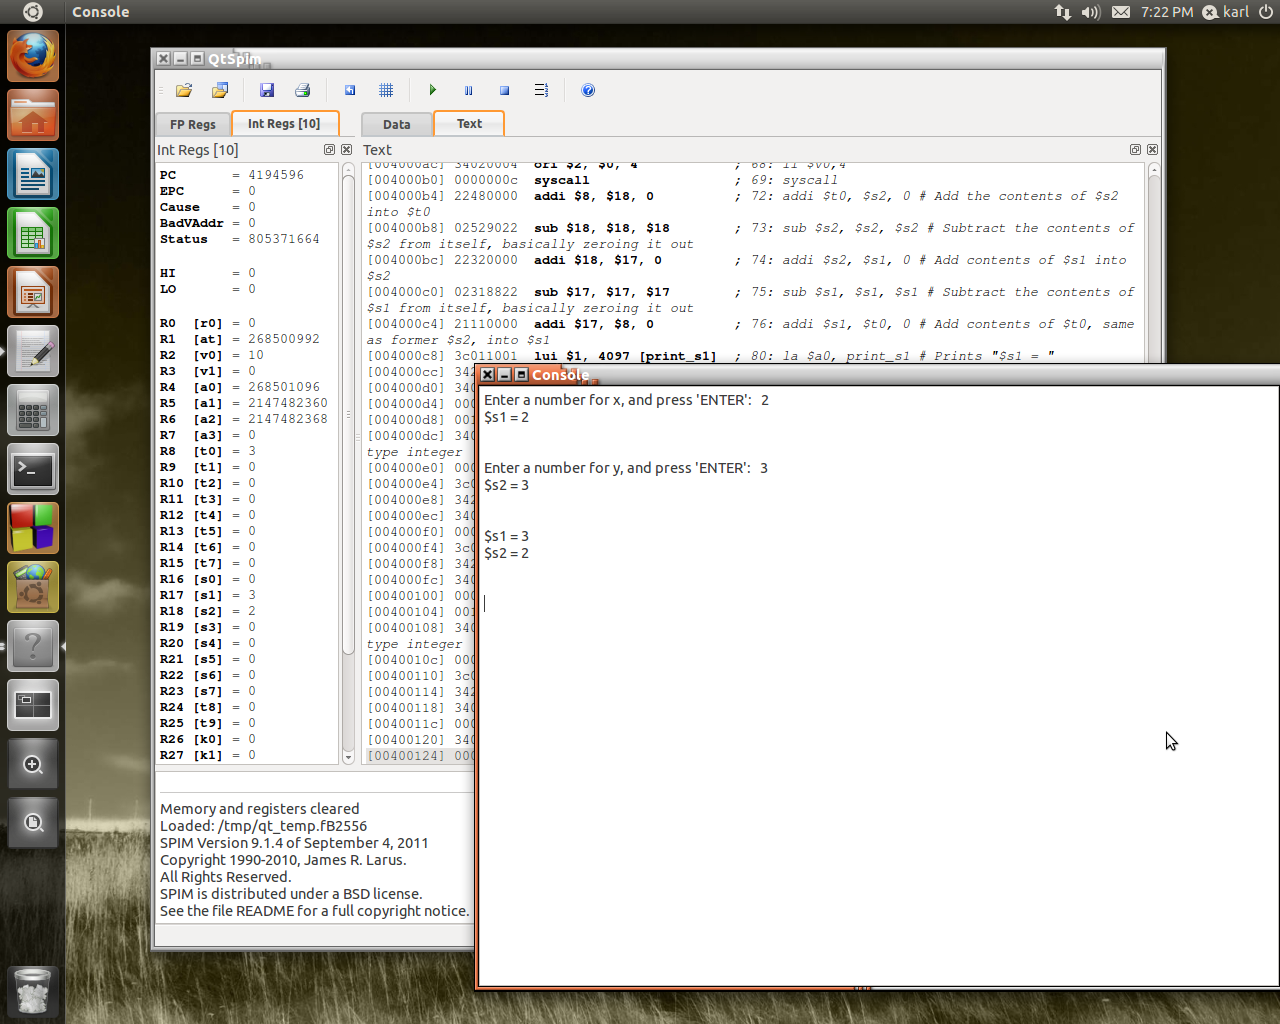Open the sound volume indicator menu
The image size is (1280, 1024).
pos(1091,12)
